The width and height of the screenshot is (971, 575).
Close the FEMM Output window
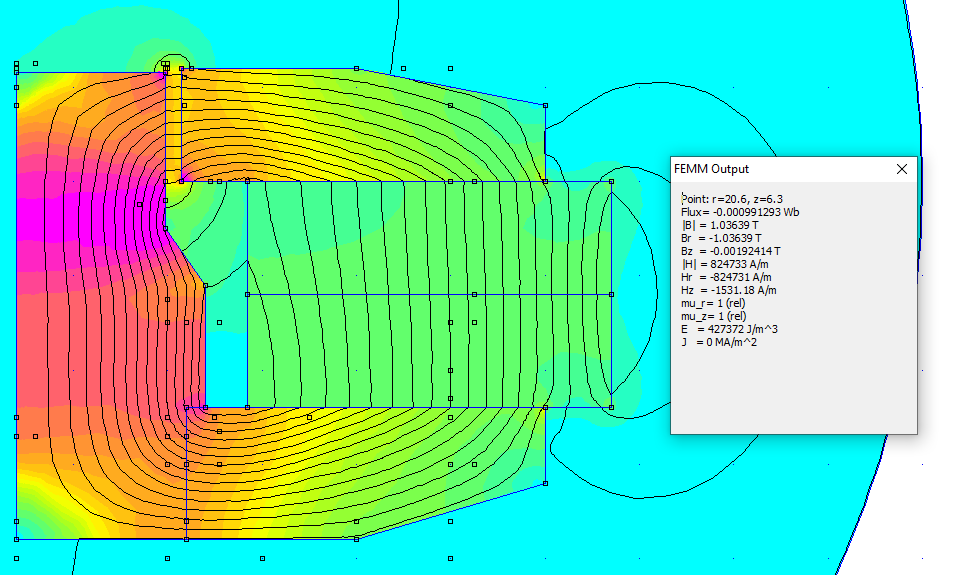902,169
